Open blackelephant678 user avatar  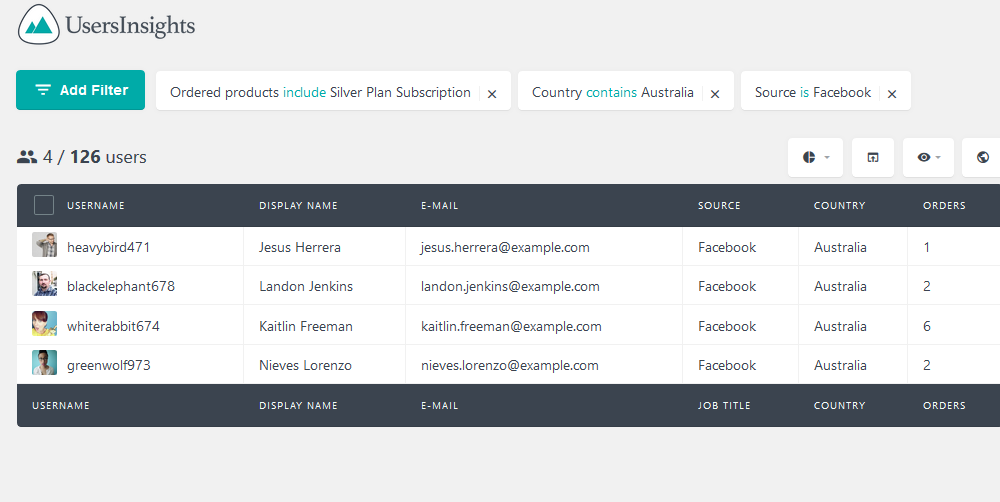click(x=45, y=284)
